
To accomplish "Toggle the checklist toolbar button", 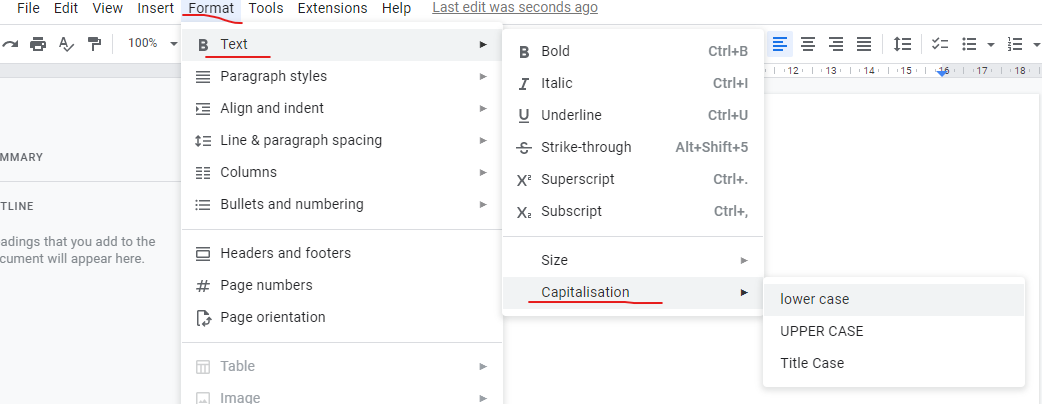I will point(940,44).
